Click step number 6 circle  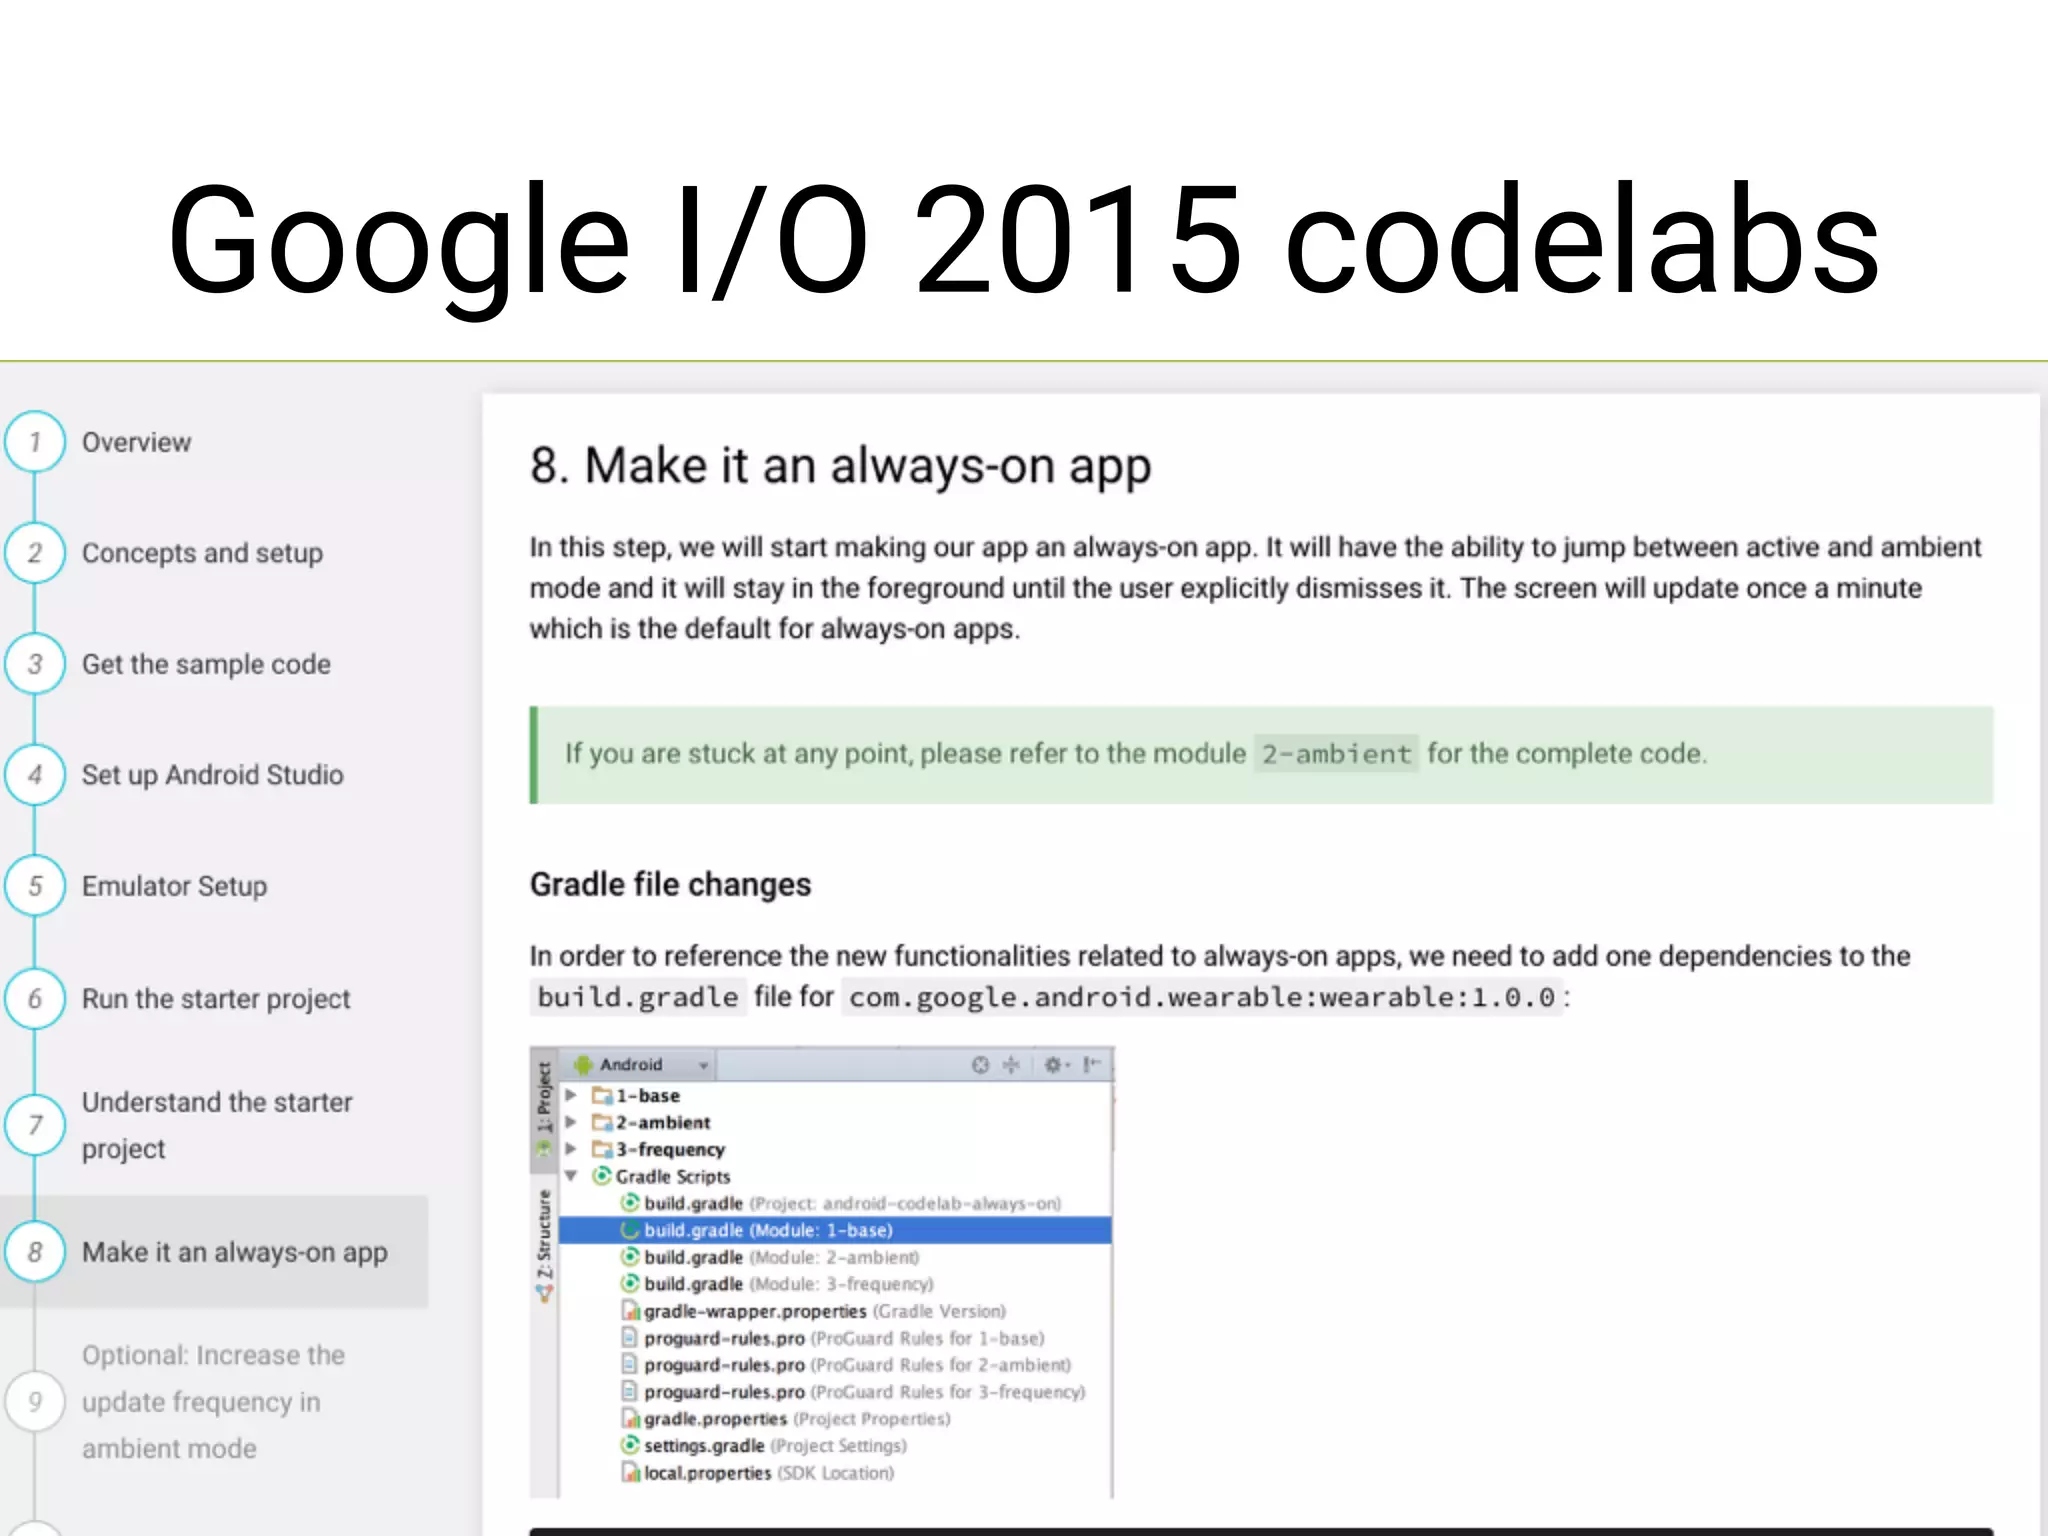35,998
